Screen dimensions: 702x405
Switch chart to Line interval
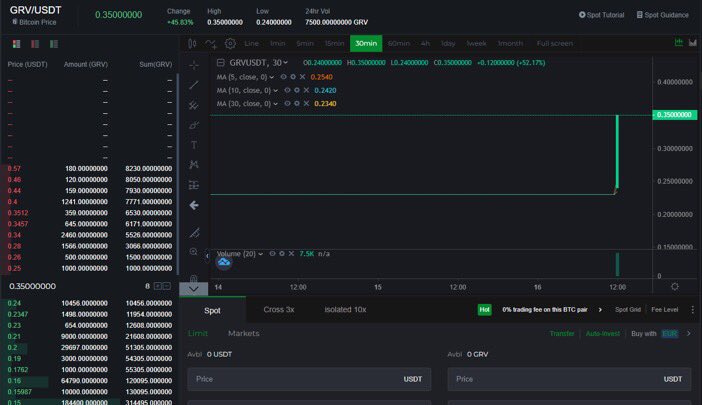pyautogui.click(x=252, y=43)
